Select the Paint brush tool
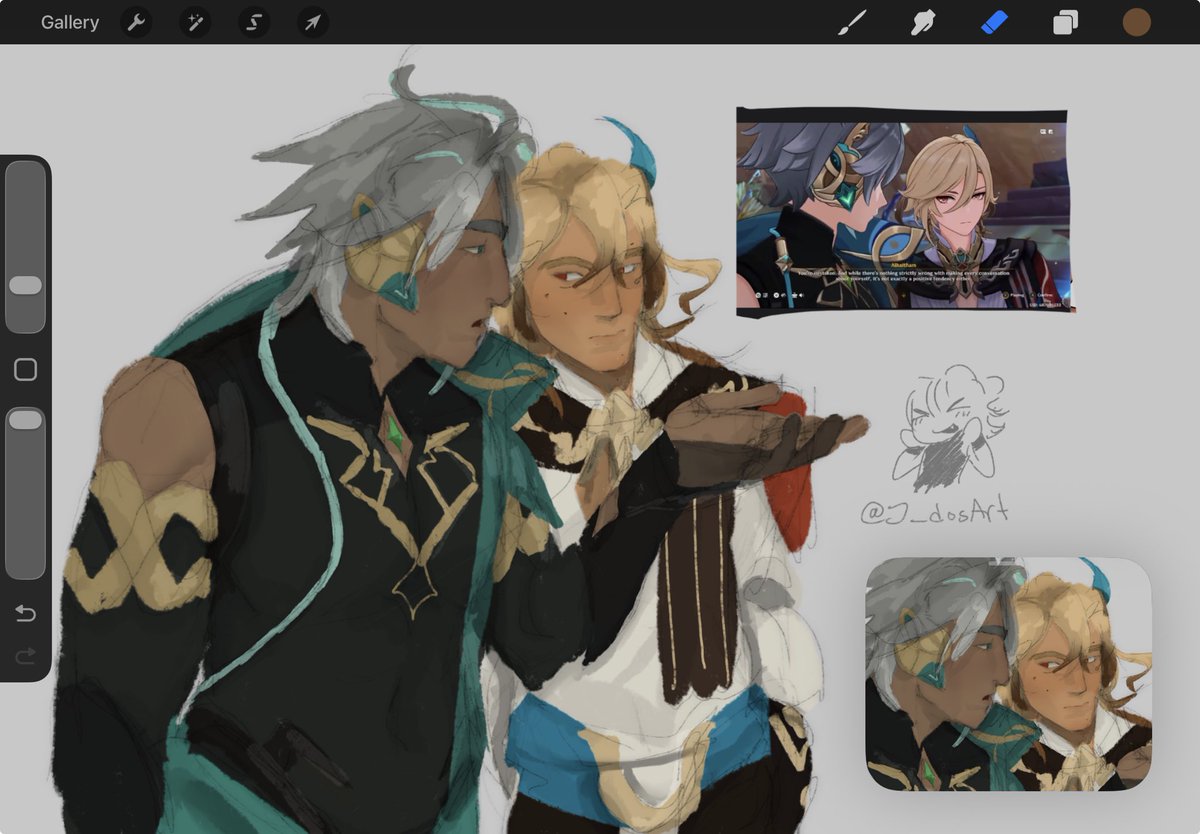Screen dimensions: 1200x834 point(851,22)
